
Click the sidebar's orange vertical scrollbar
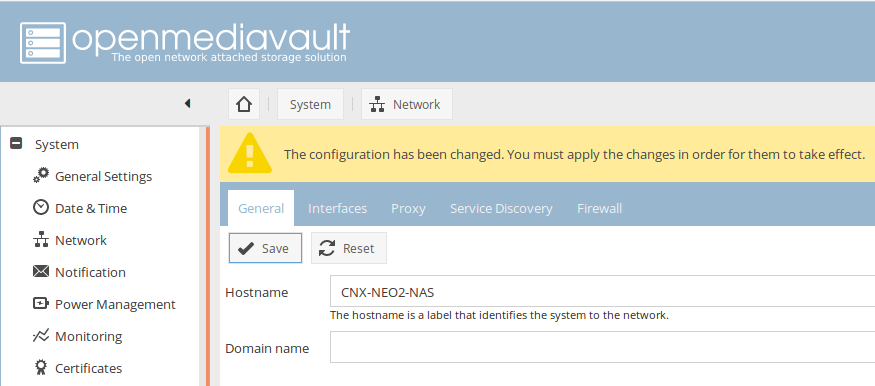click(208, 256)
